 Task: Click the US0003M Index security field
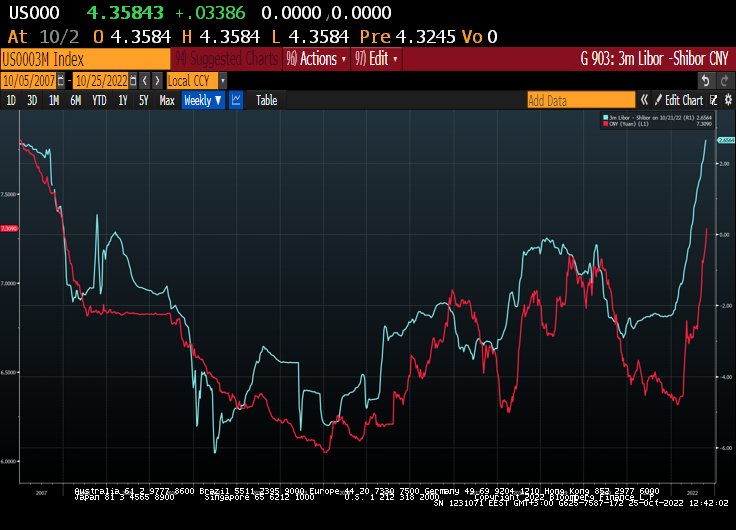click(85, 59)
